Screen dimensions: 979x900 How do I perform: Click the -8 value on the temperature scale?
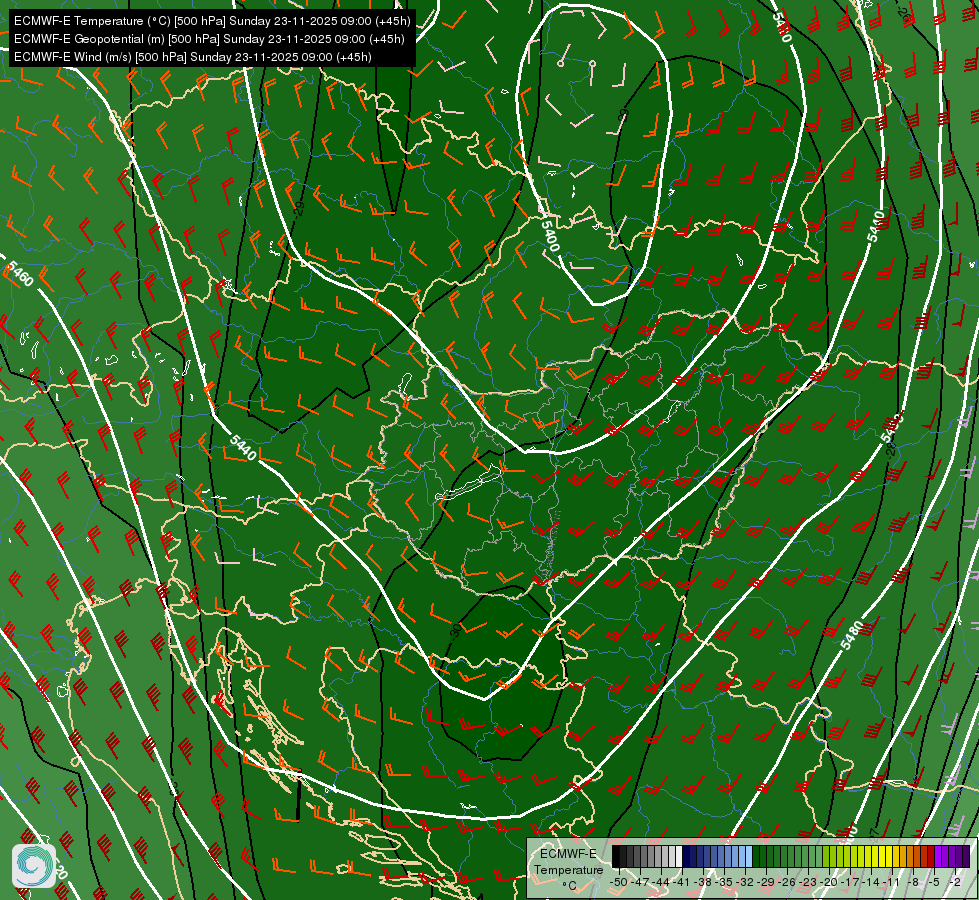[913, 882]
